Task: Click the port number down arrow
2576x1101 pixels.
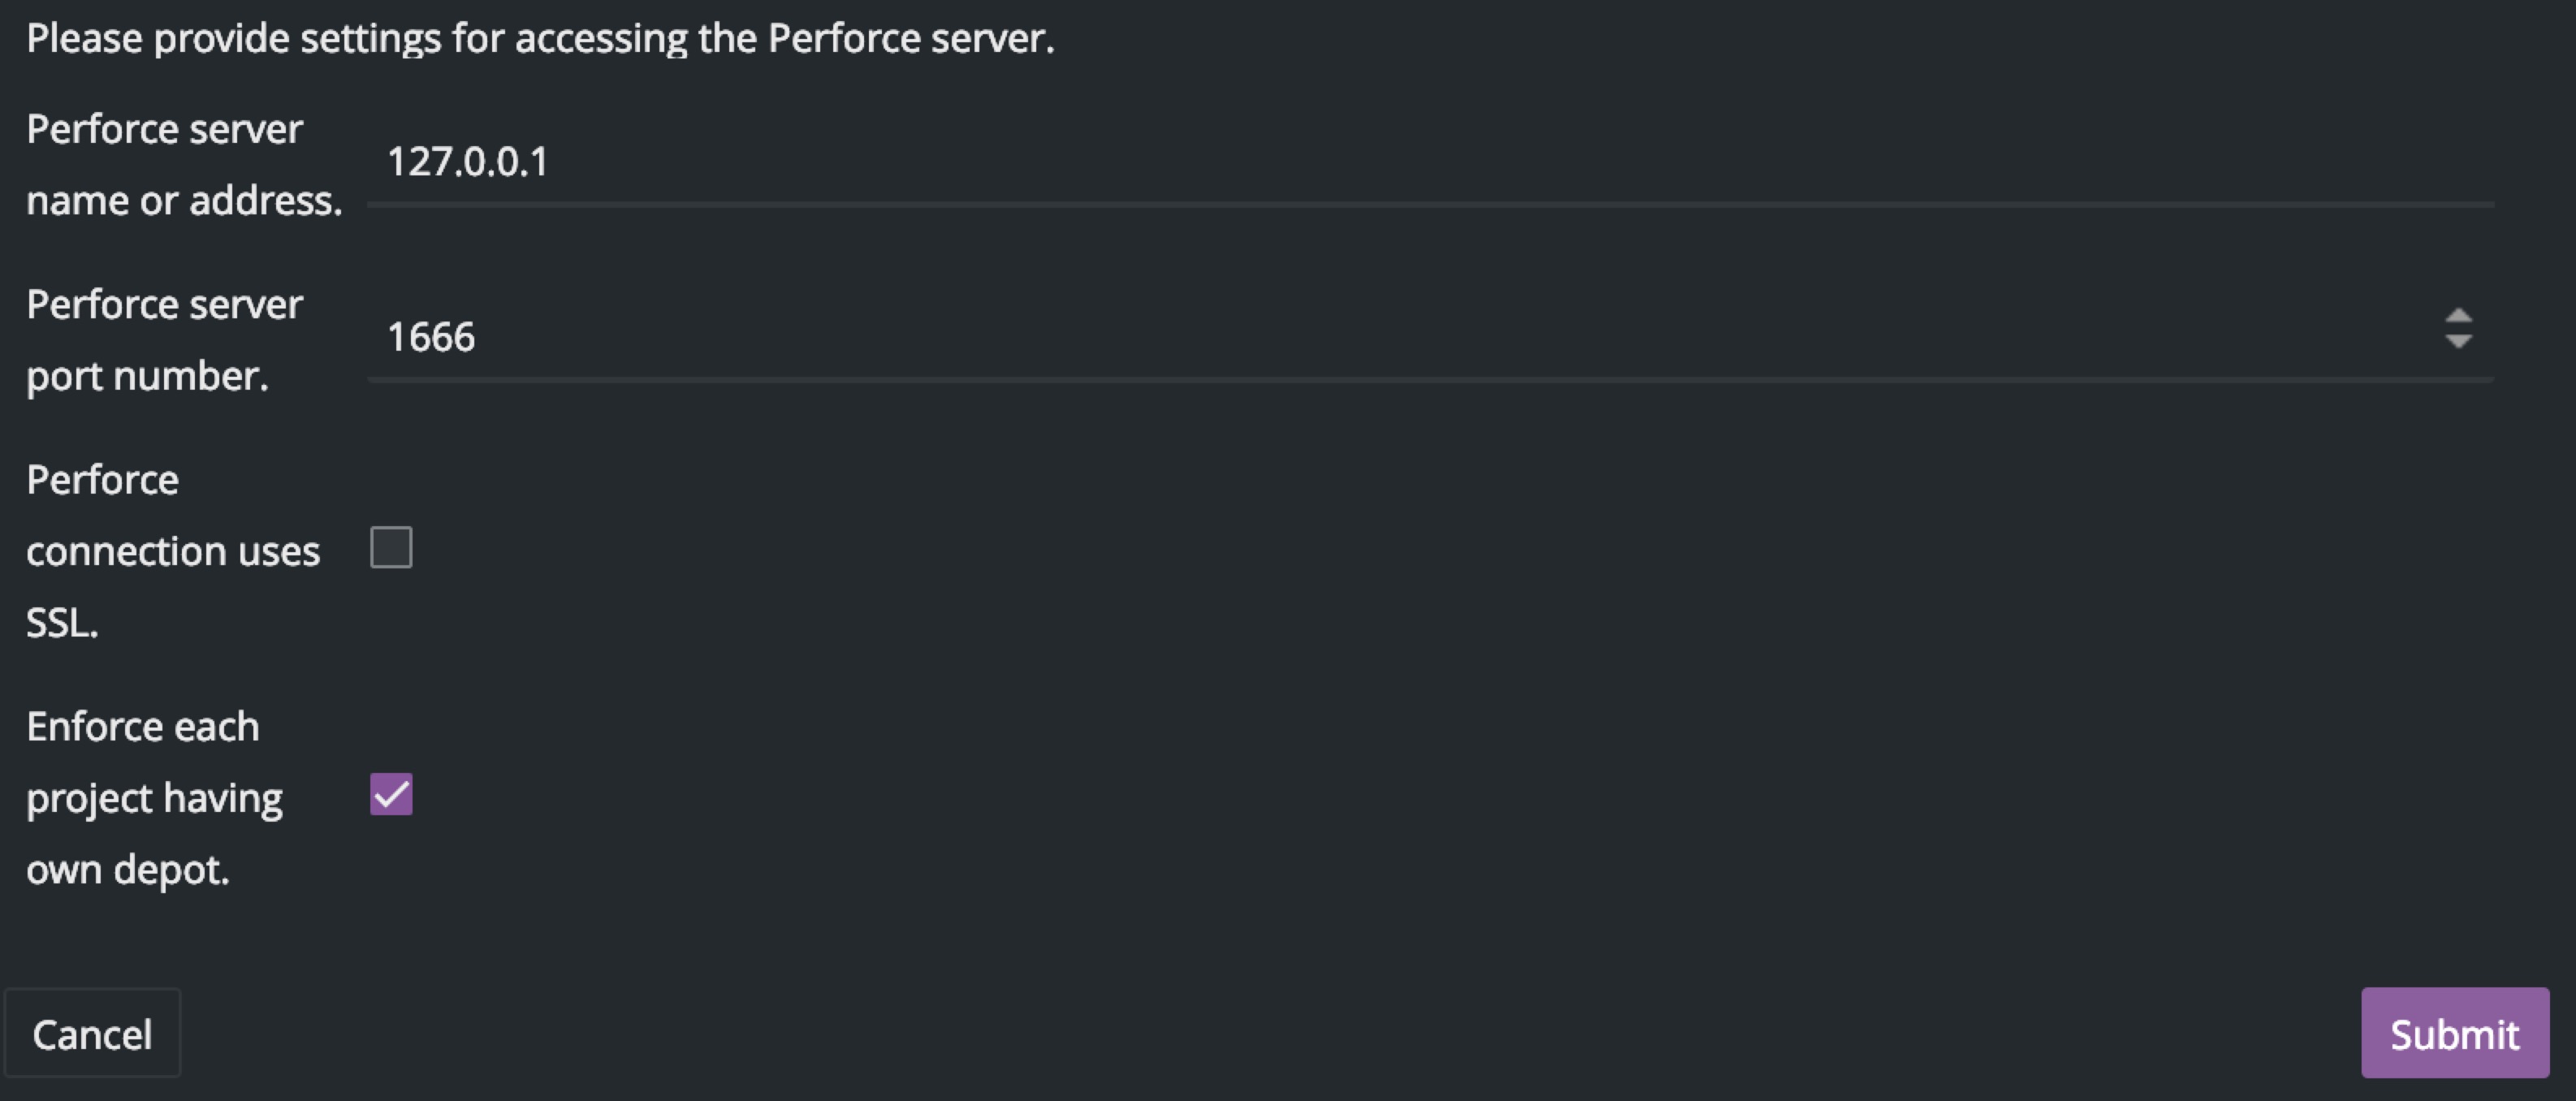Action: tap(2458, 342)
